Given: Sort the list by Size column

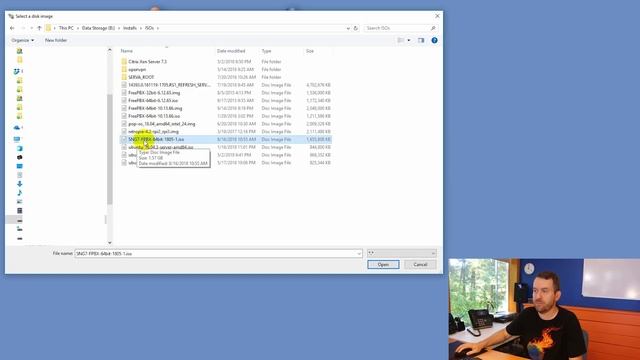Looking at the screenshot, I should (310, 51).
